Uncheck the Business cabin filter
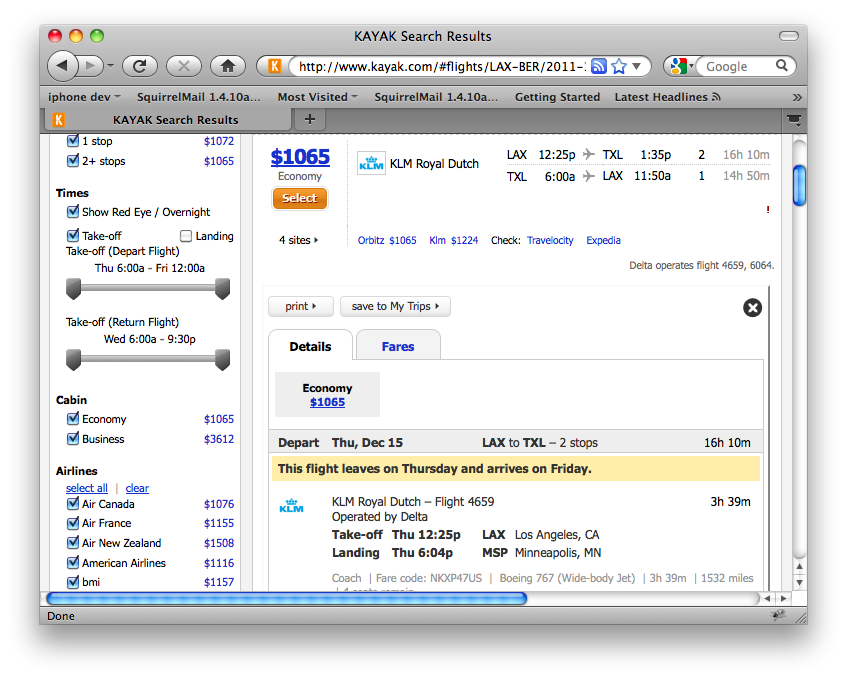This screenshot has width=847, height=679. (73, 438)
